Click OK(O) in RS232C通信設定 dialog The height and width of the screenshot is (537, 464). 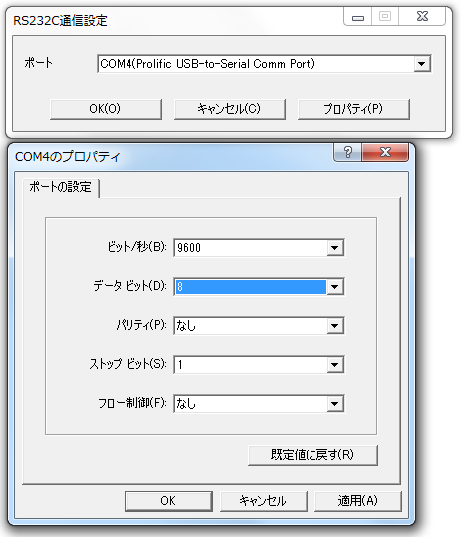click(x=105, y=109)
